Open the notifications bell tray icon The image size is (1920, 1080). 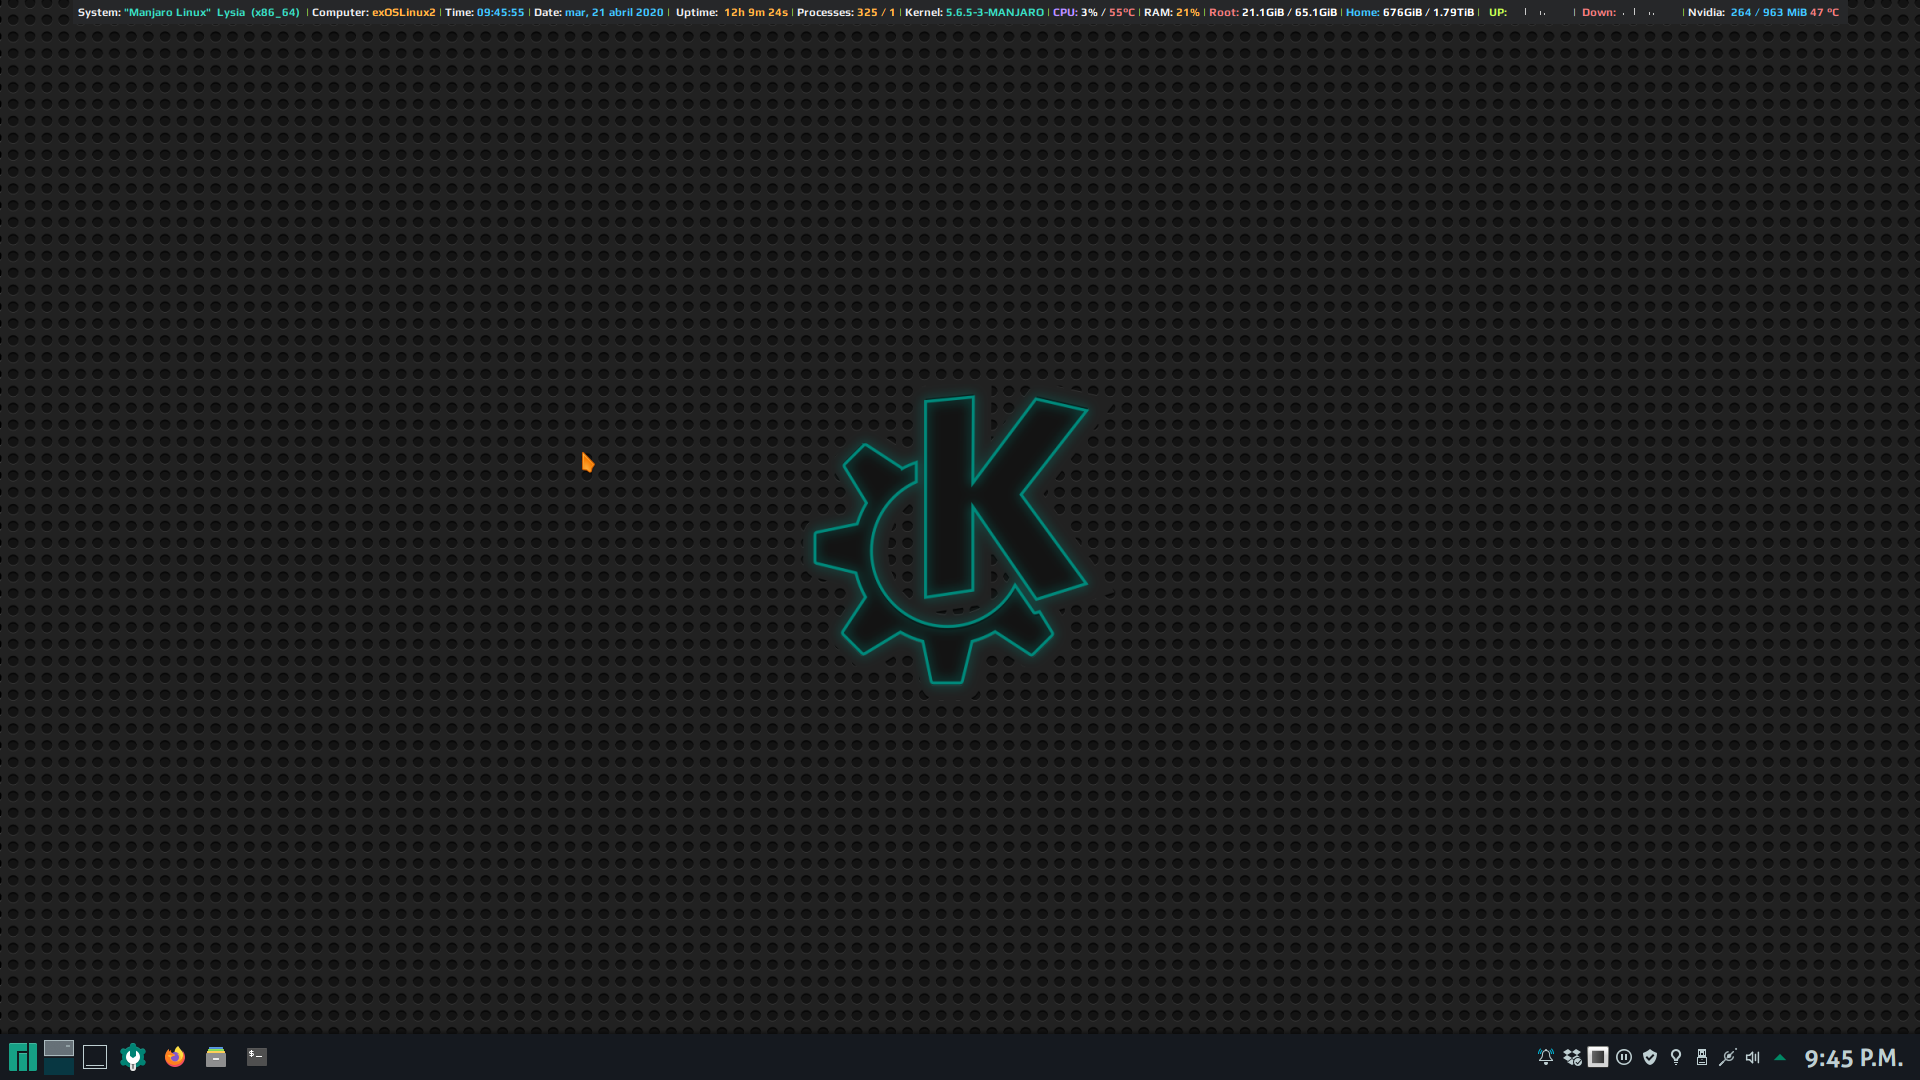point(1546,1057)
